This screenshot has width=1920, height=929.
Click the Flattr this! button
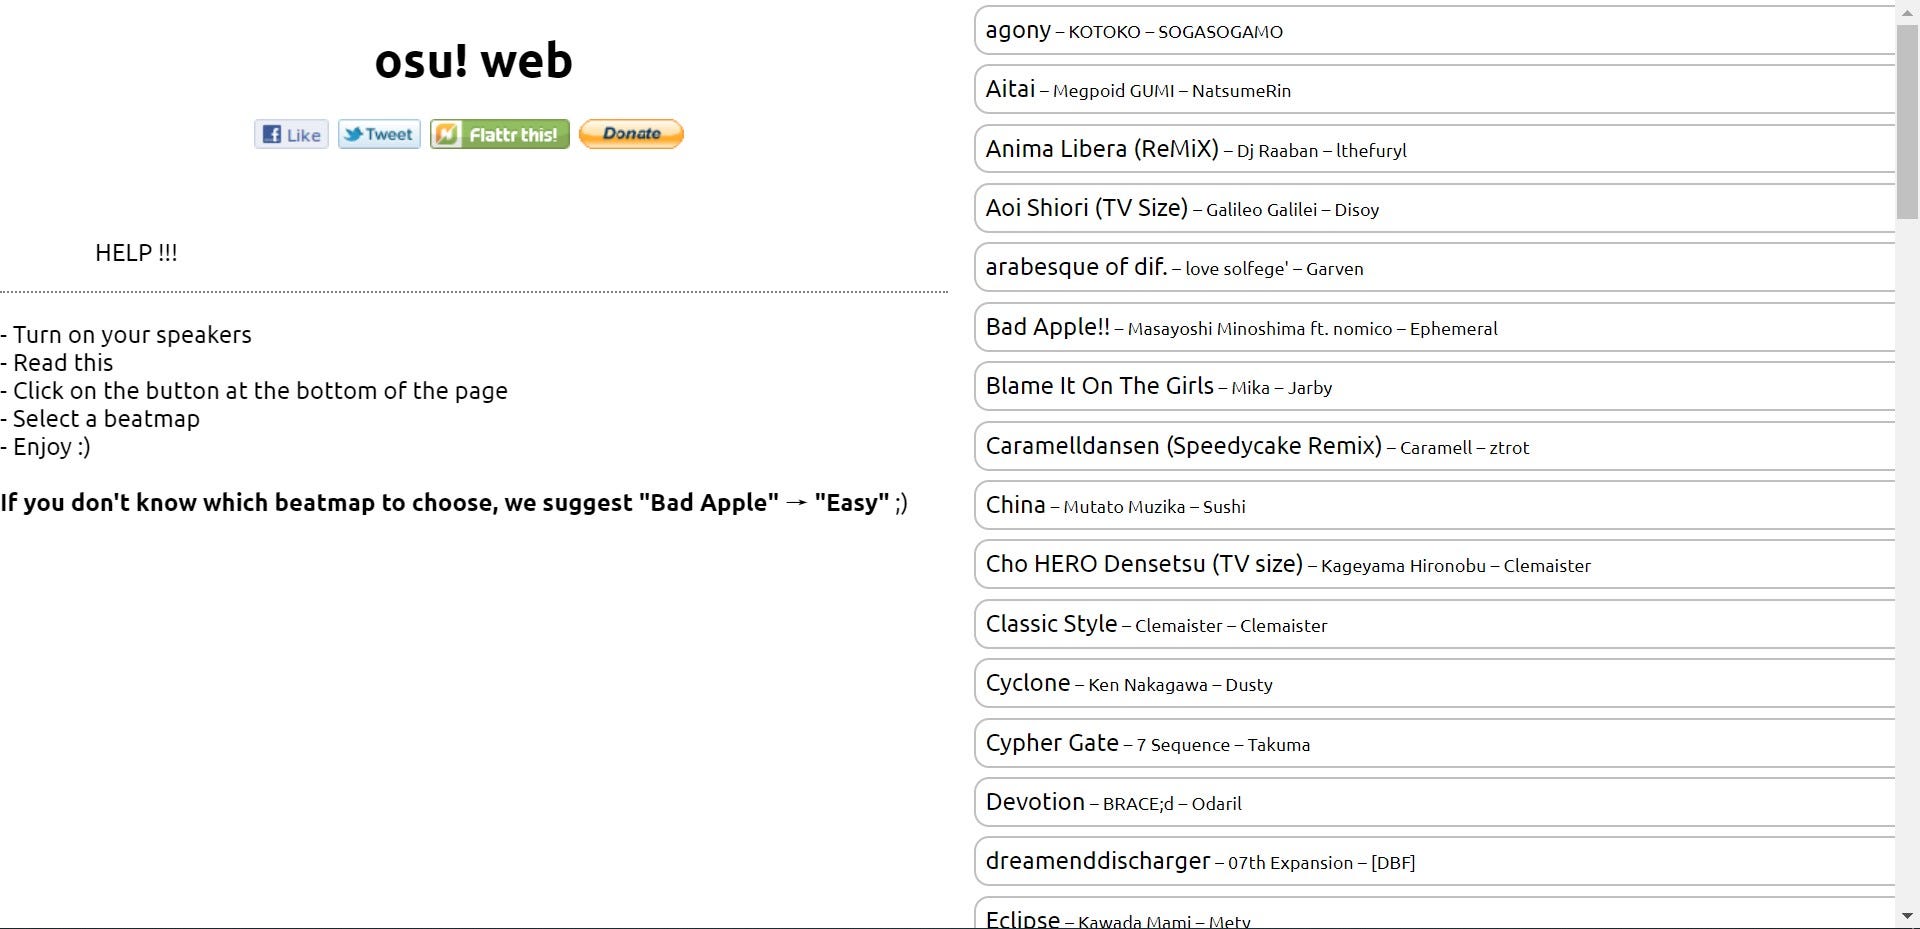point(500,134)
